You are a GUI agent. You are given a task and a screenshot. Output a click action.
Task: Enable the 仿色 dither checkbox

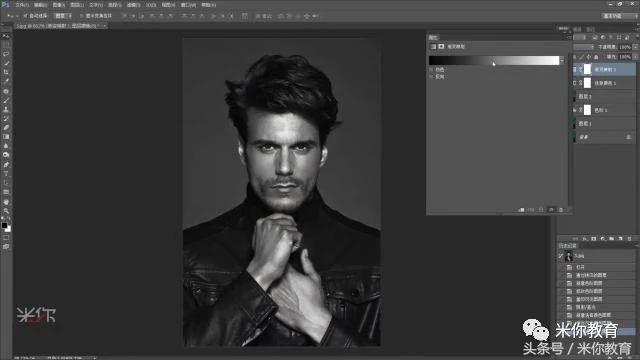point(431,70)
